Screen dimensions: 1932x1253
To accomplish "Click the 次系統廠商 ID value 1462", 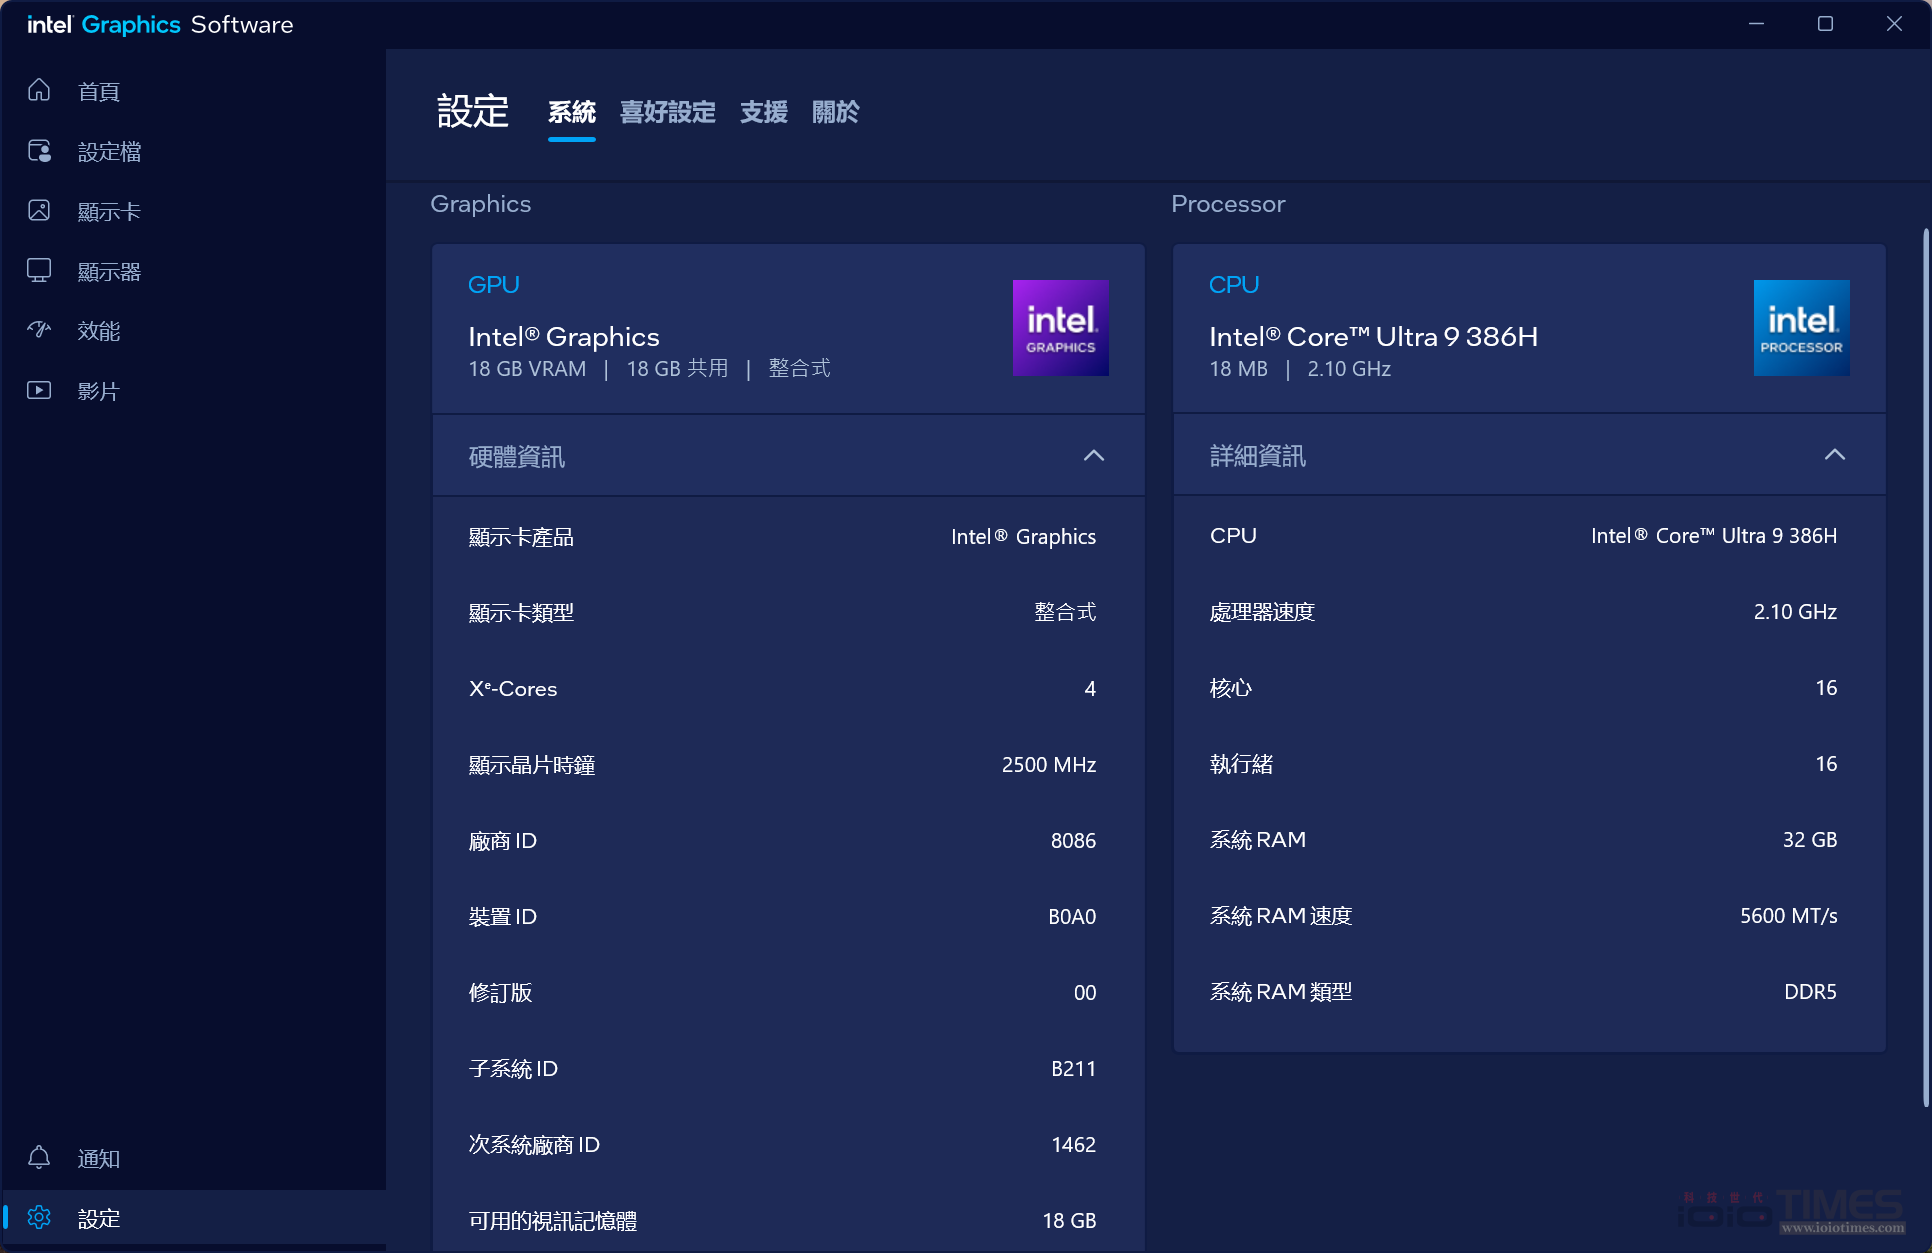I will click(x=1073, y=1145).
